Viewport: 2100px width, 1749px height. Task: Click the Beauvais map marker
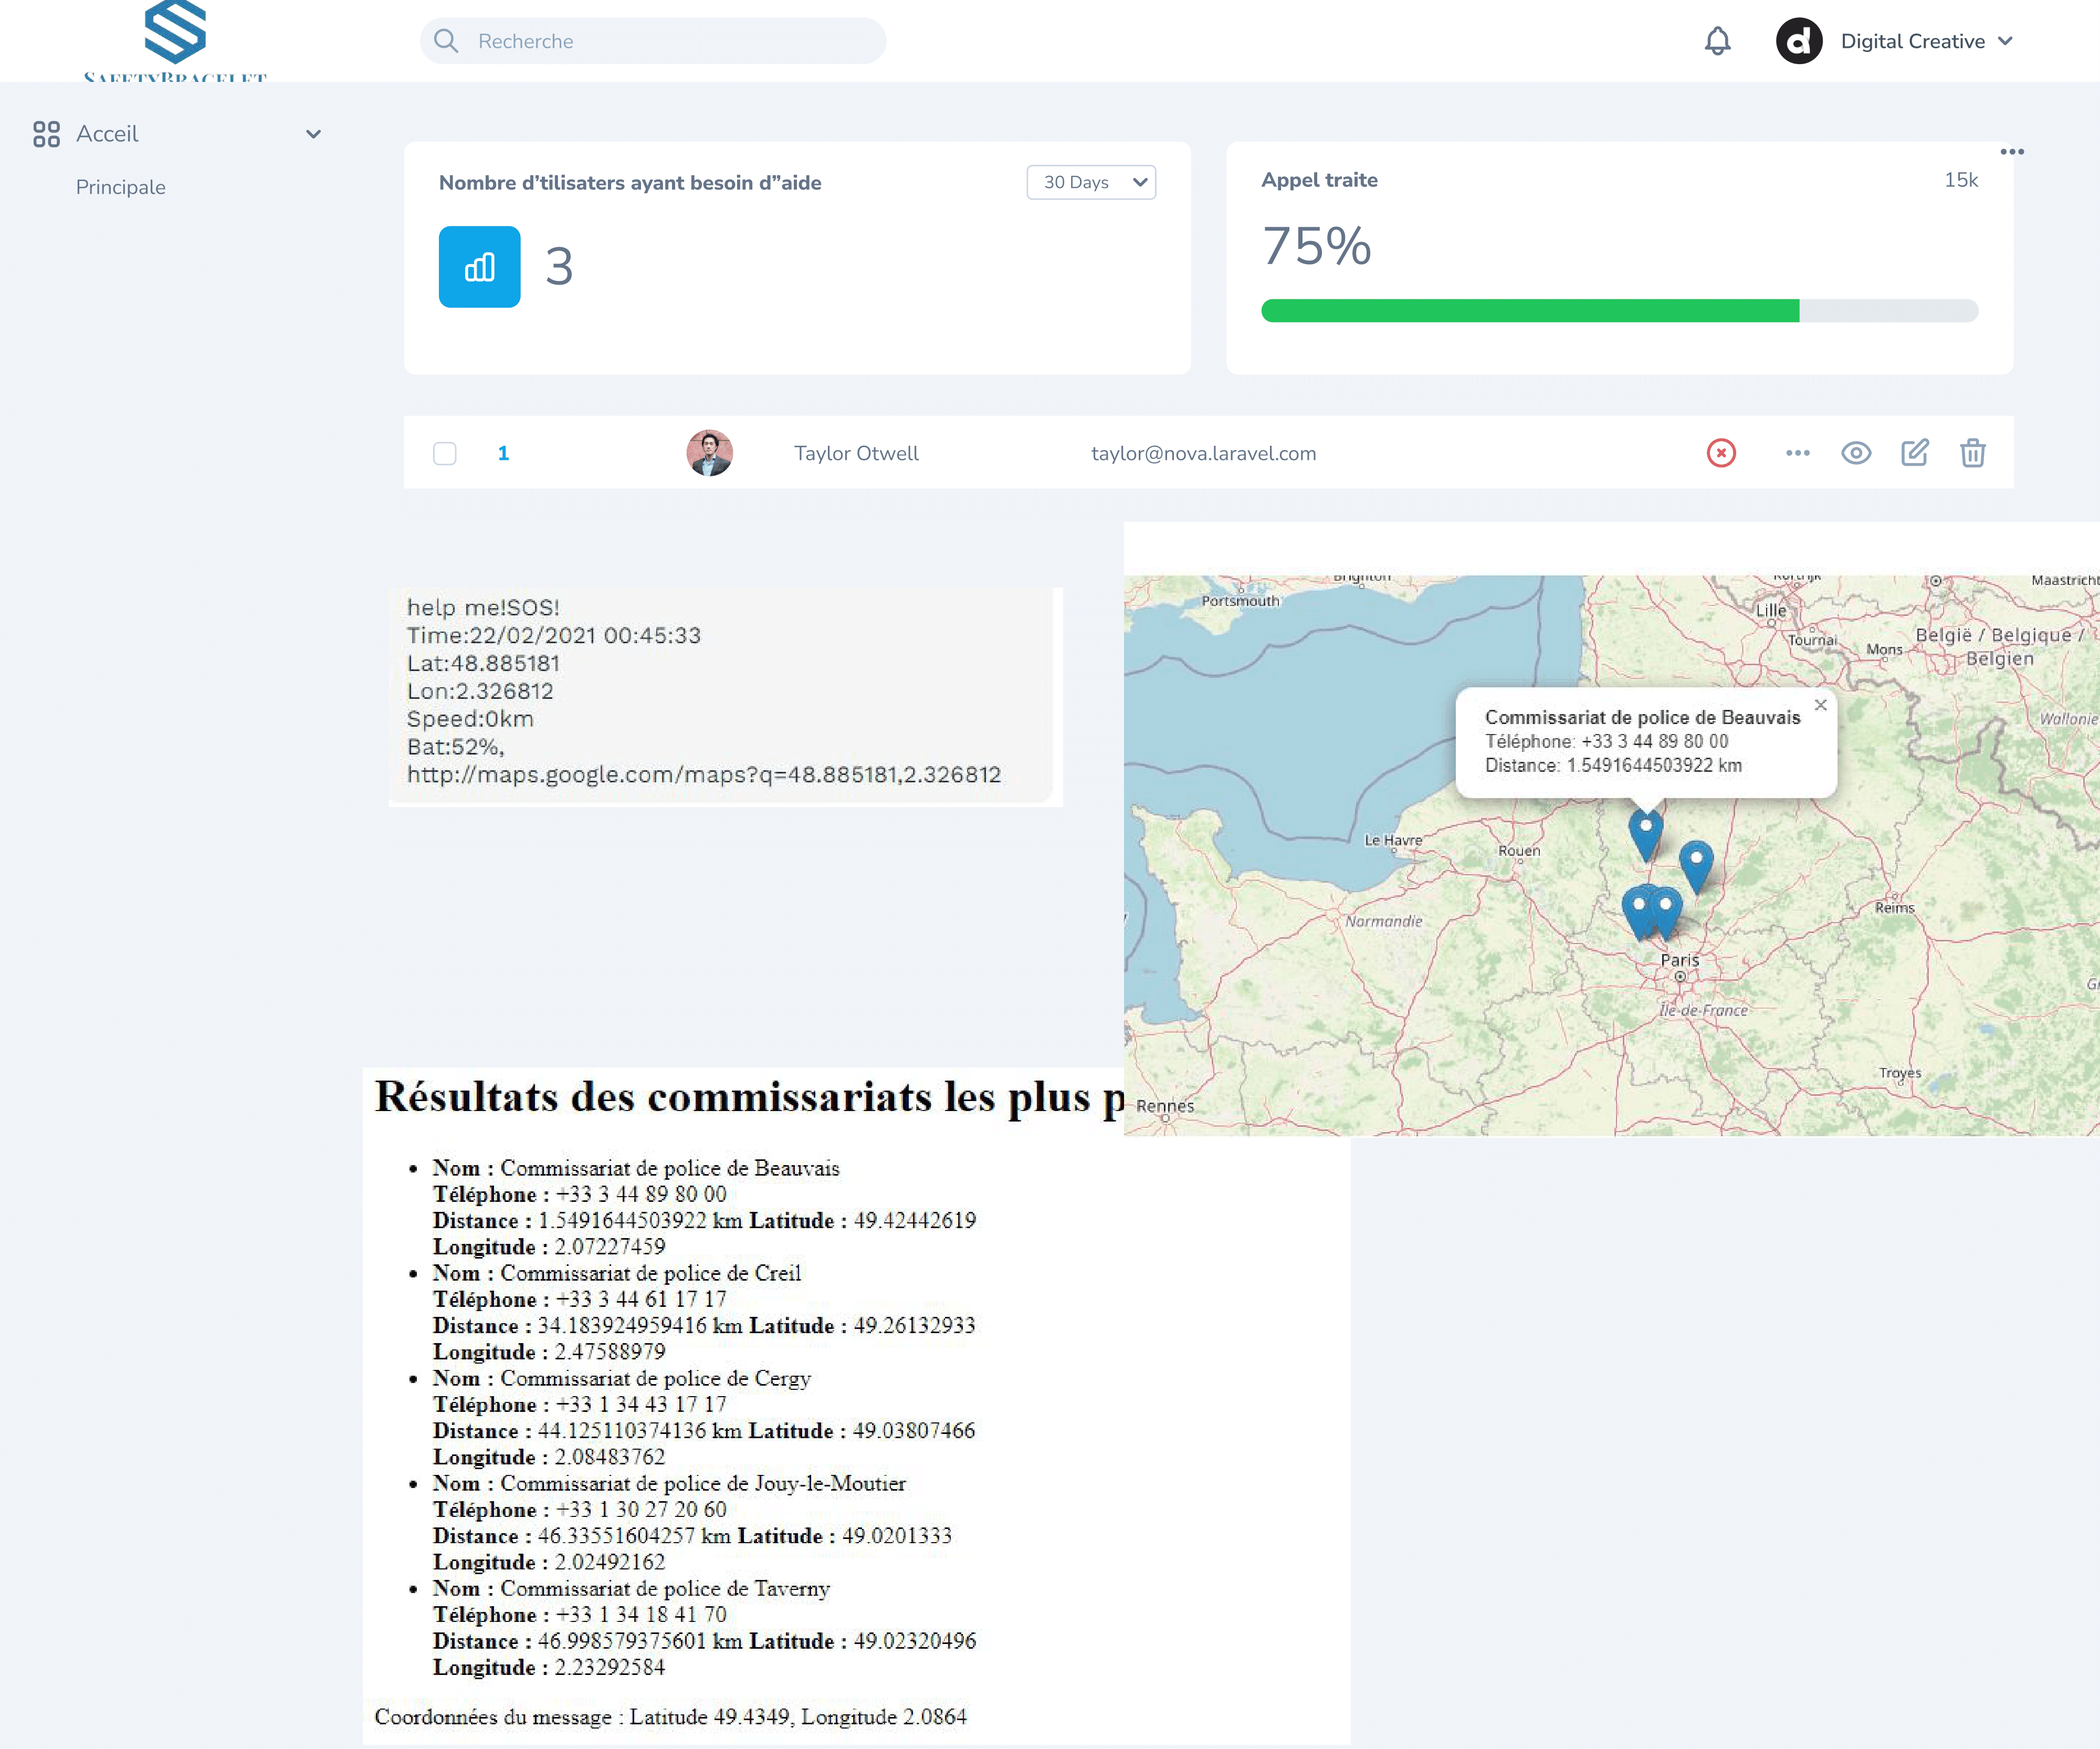click(x=1645, y=835)
